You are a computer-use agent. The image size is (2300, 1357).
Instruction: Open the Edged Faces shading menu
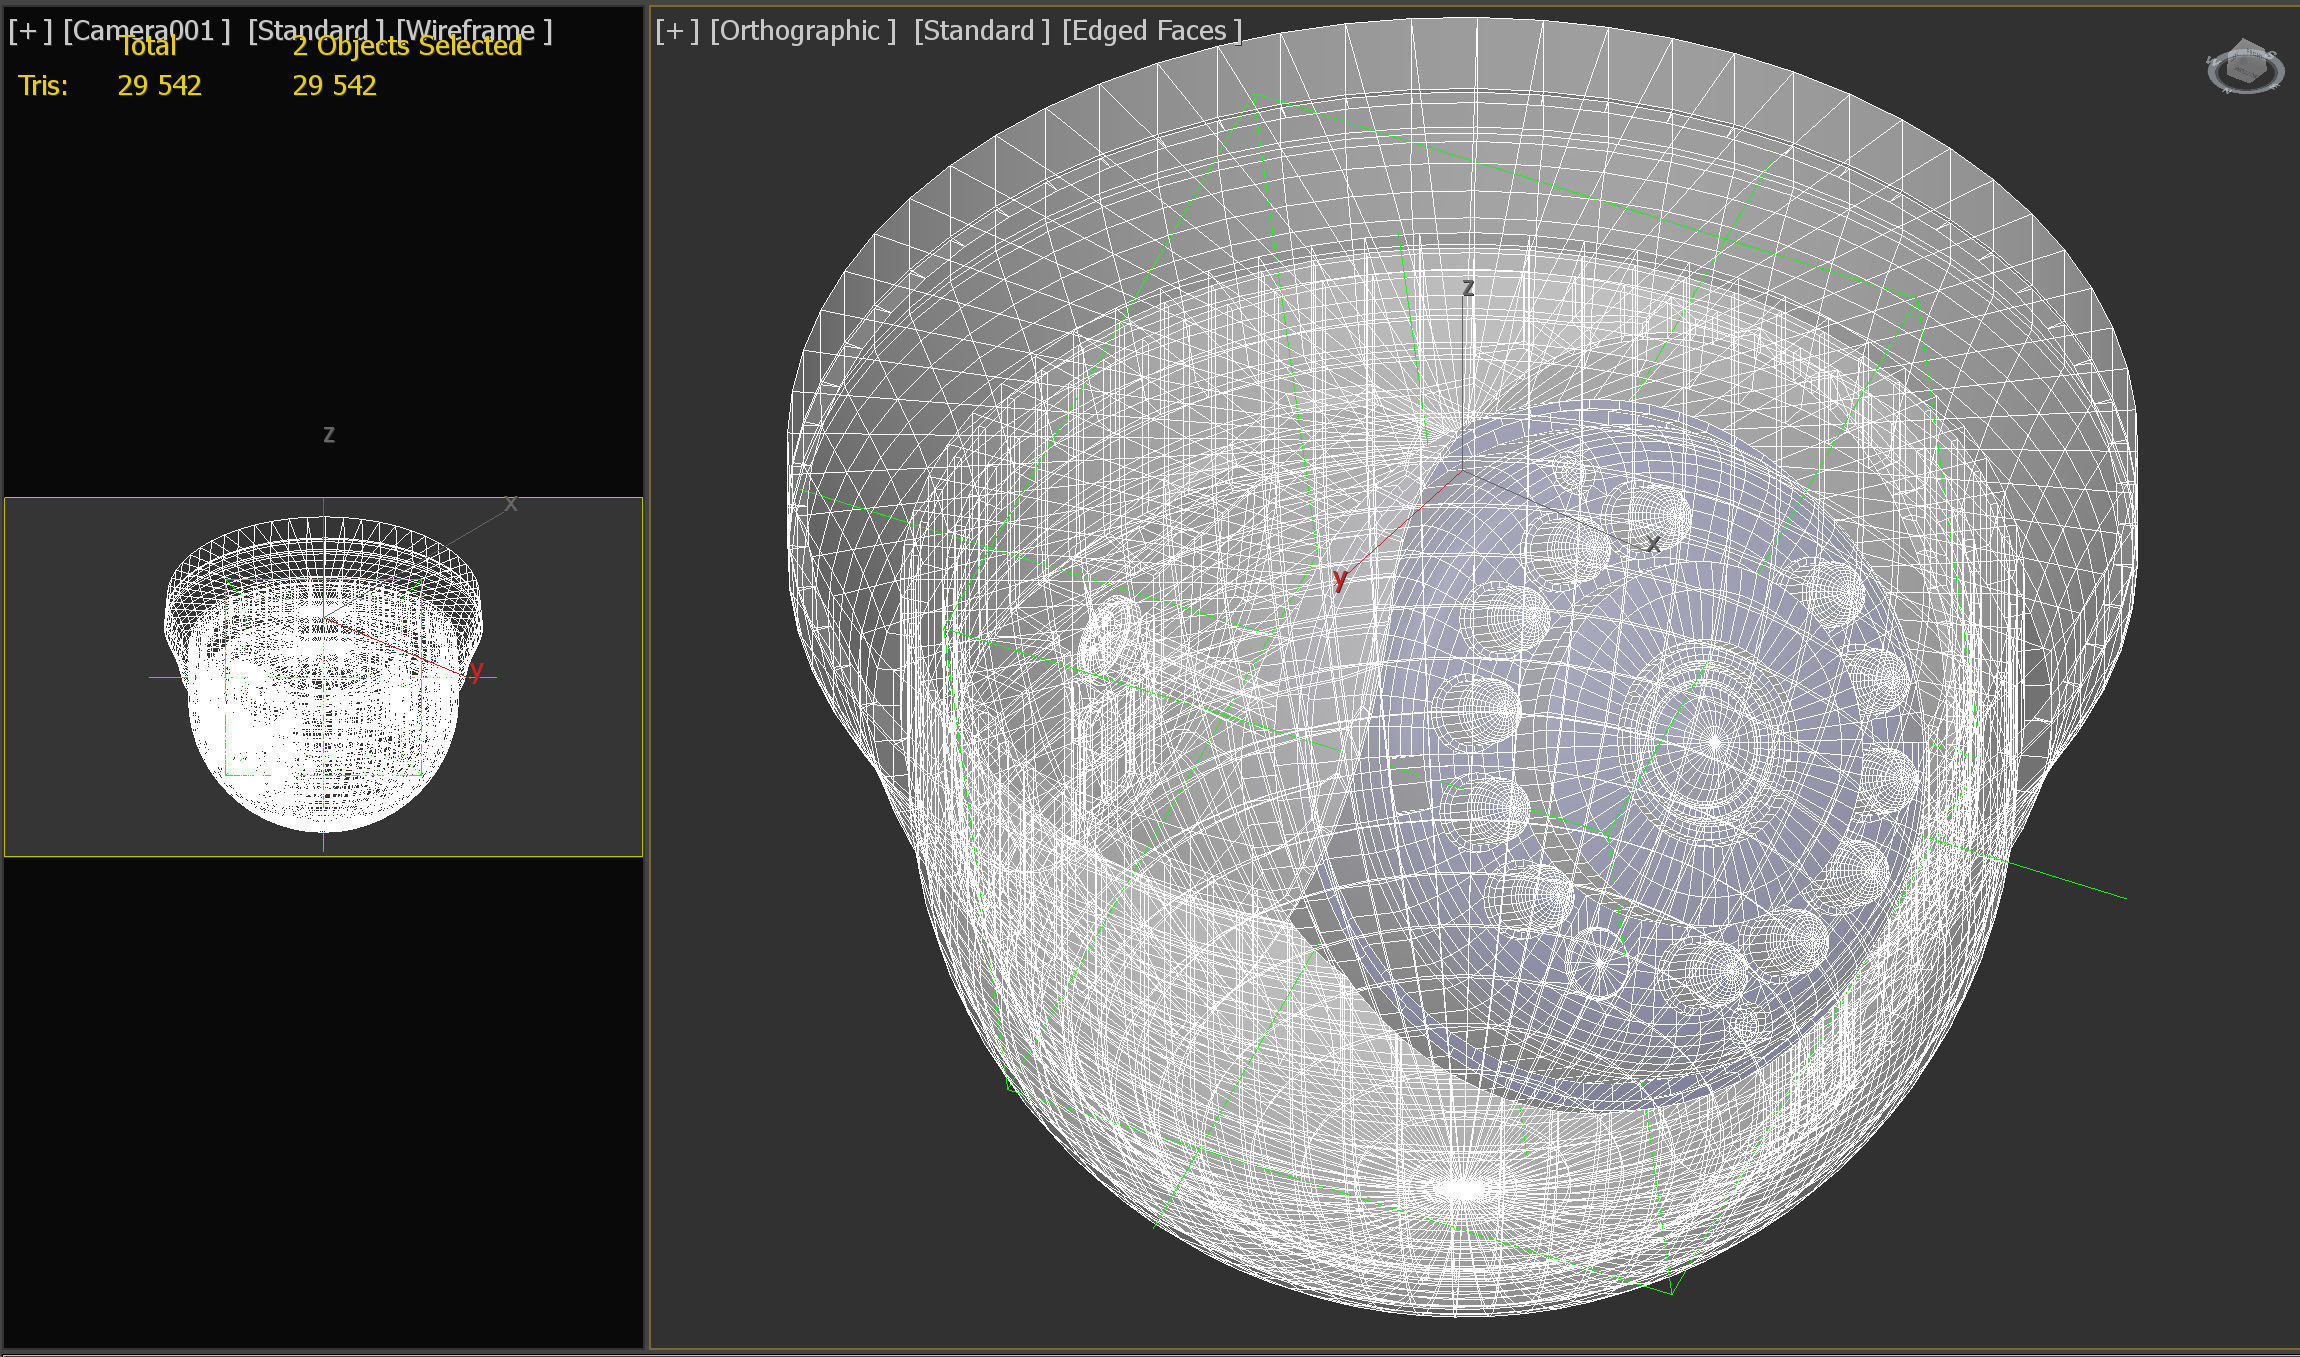[x=1151, y=31]
